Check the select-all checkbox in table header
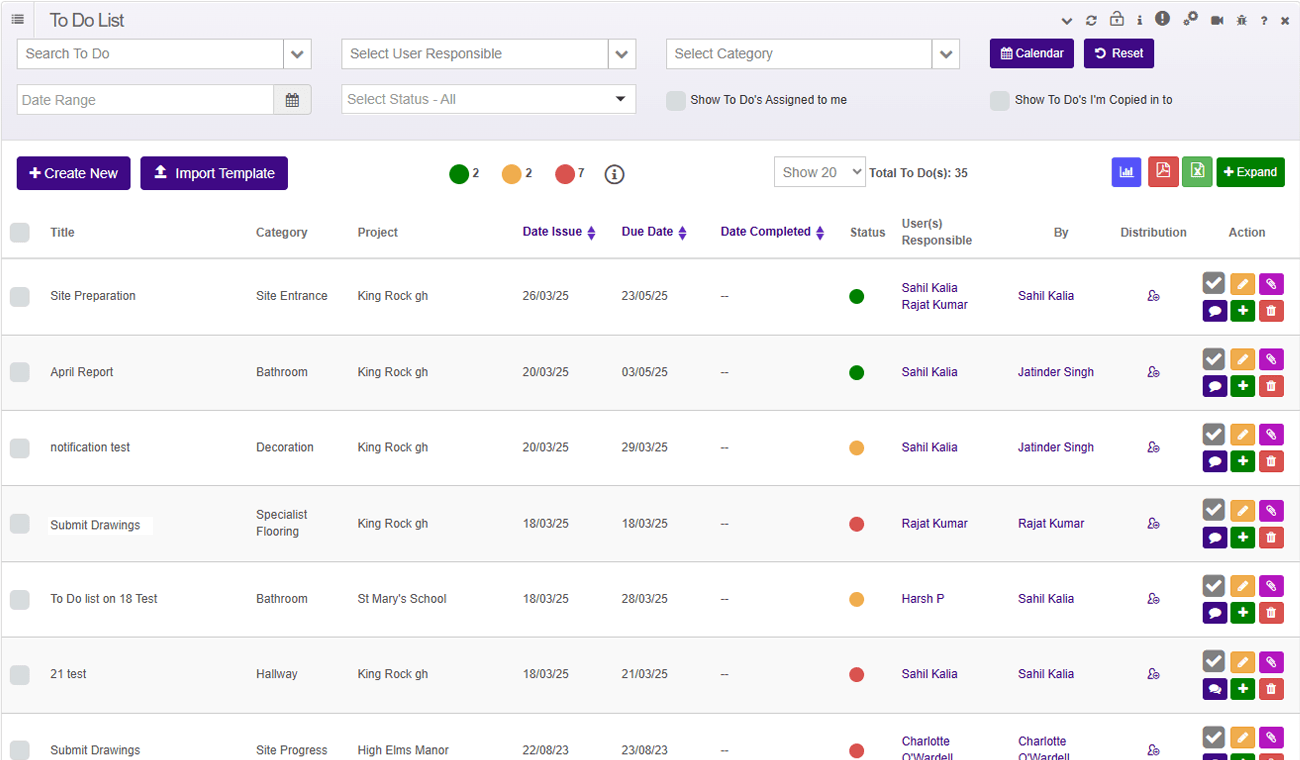Image resolution: width=1300 pixels, height=760 pixels. click(20, 233)
